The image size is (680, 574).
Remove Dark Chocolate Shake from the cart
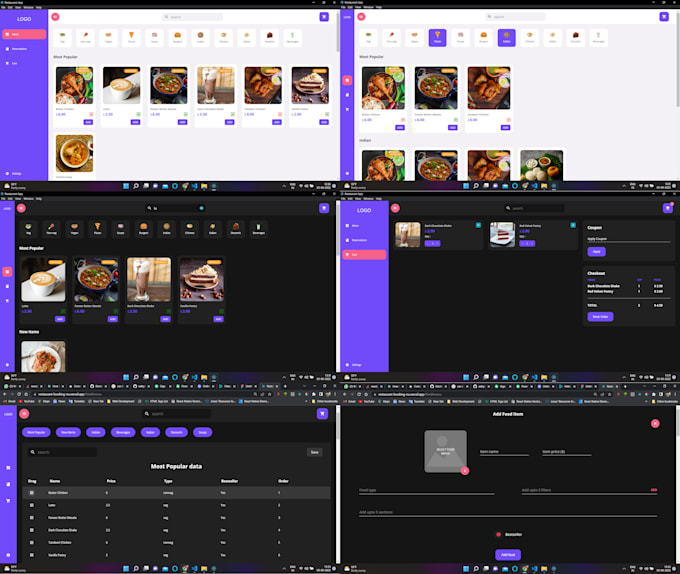click(478, 225)
